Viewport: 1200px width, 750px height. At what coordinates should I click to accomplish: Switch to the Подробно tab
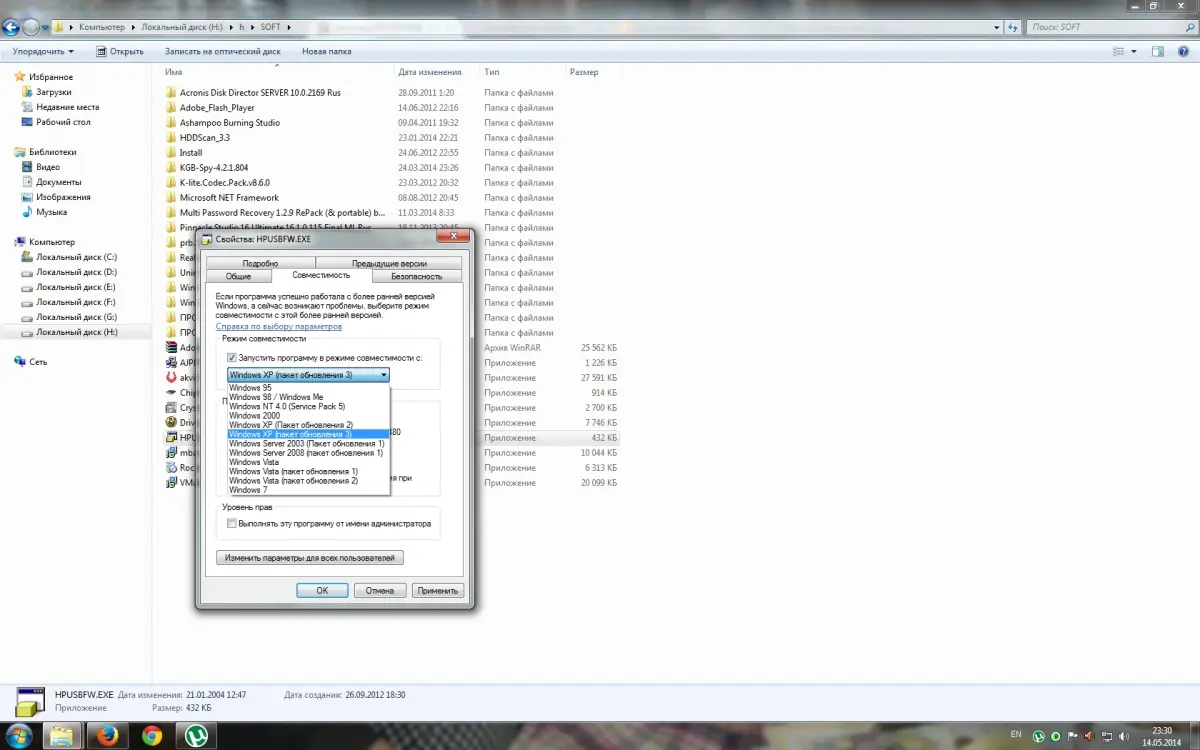pos(260,263)
